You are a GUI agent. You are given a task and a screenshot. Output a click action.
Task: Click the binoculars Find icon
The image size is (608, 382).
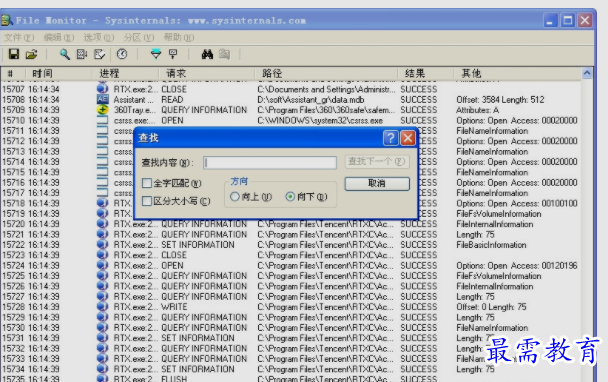[x=207, y=54]
